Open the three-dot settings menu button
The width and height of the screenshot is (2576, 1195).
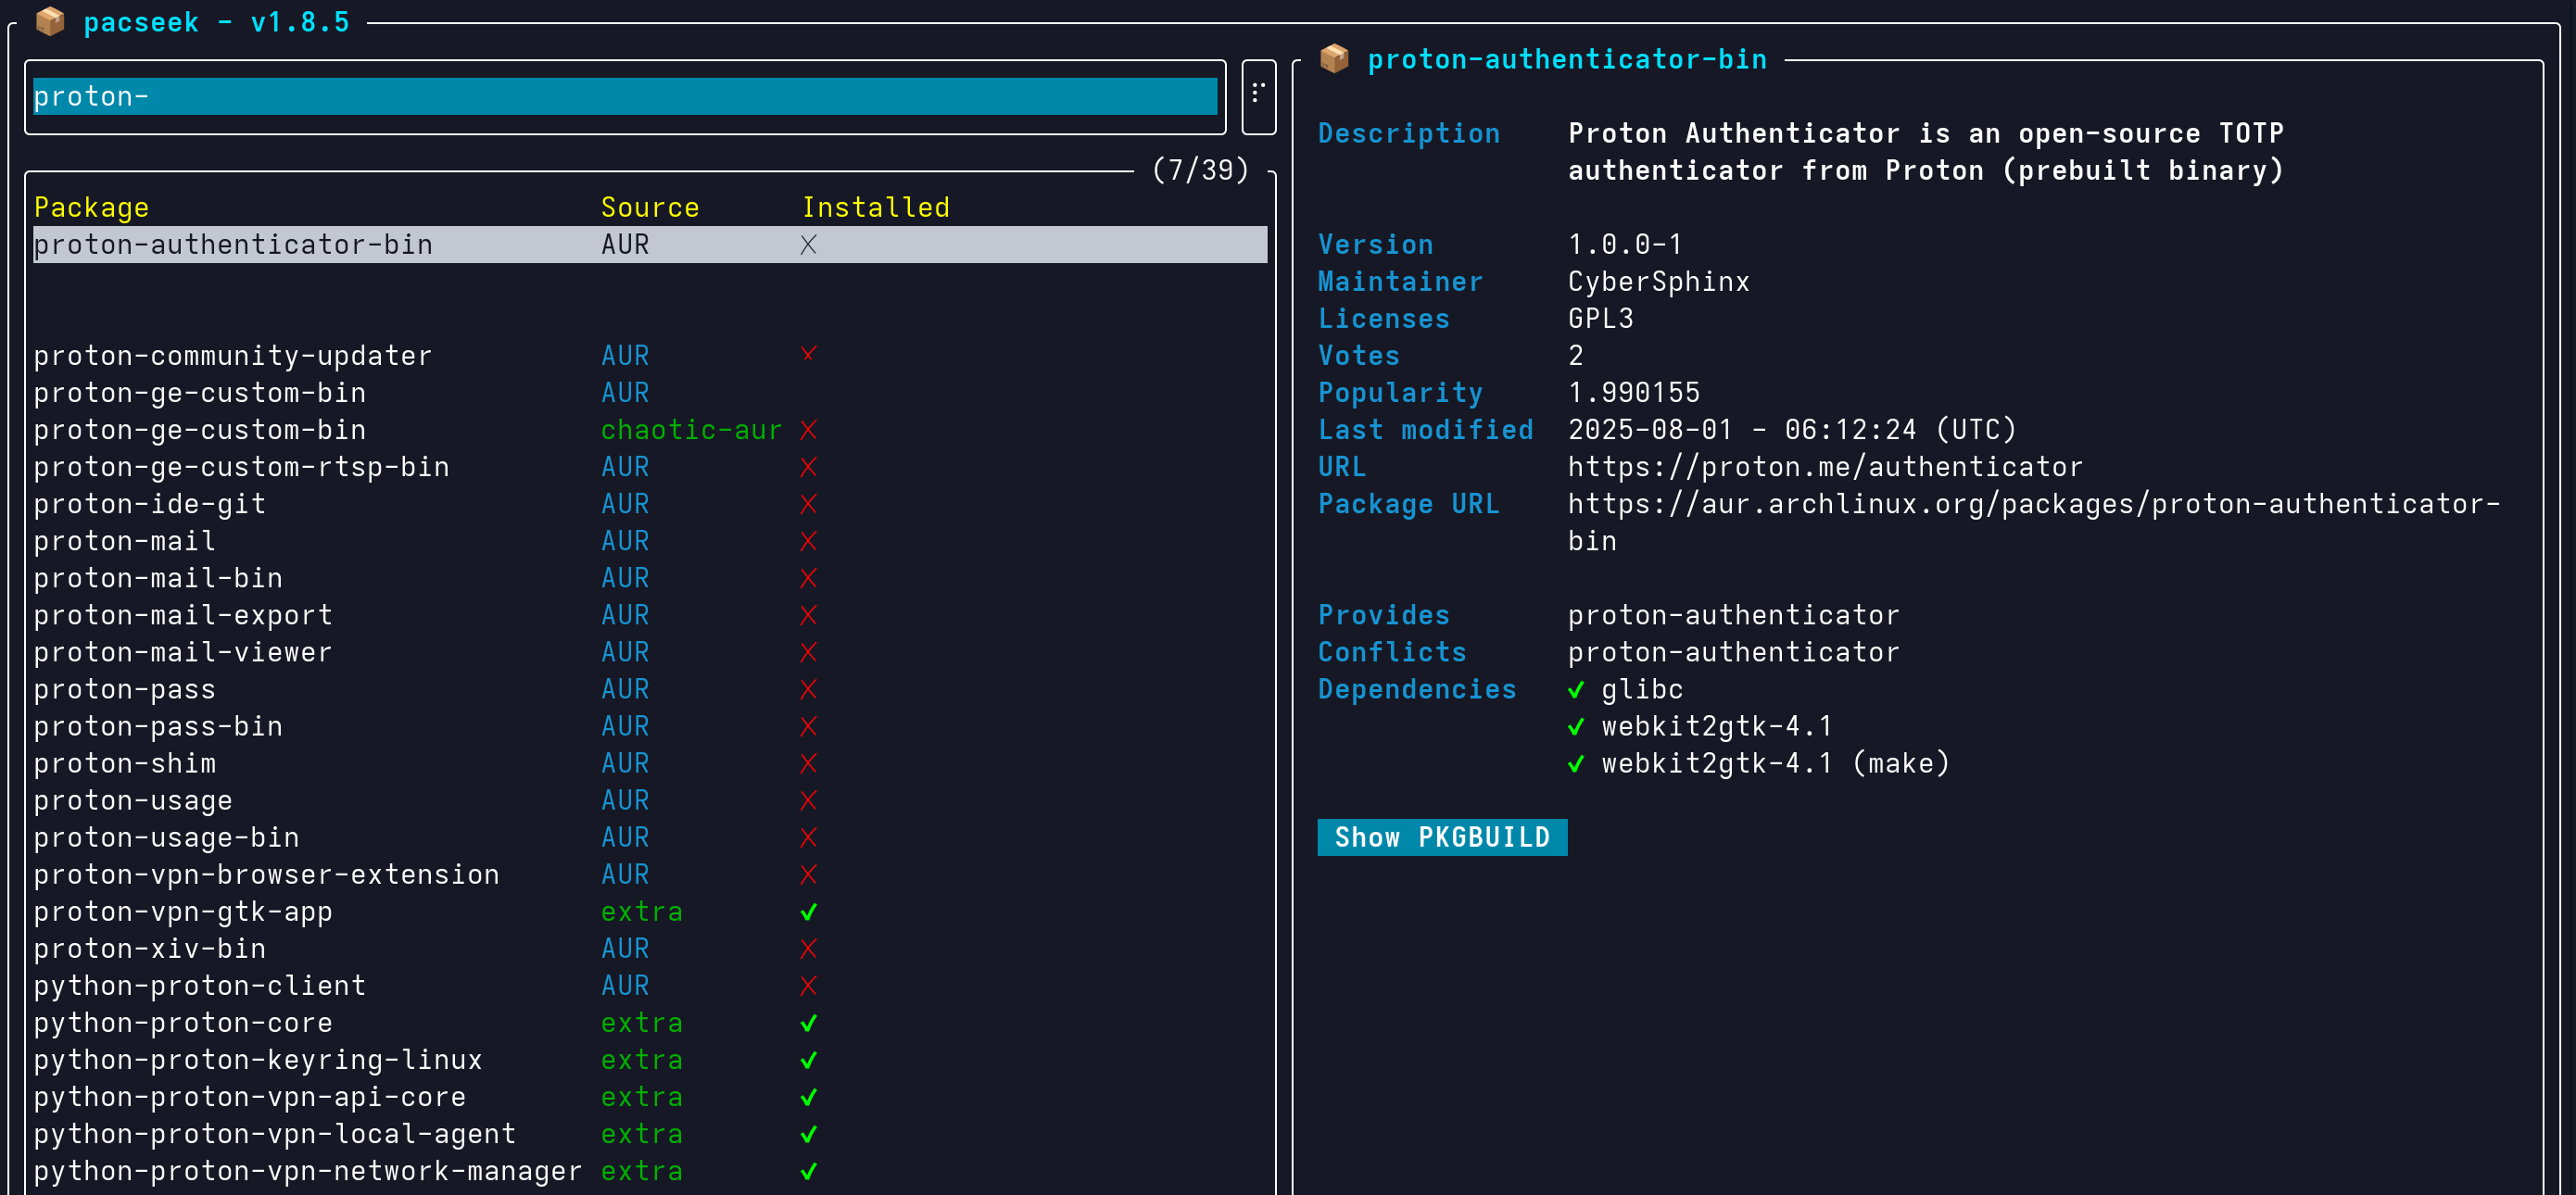1258,95
